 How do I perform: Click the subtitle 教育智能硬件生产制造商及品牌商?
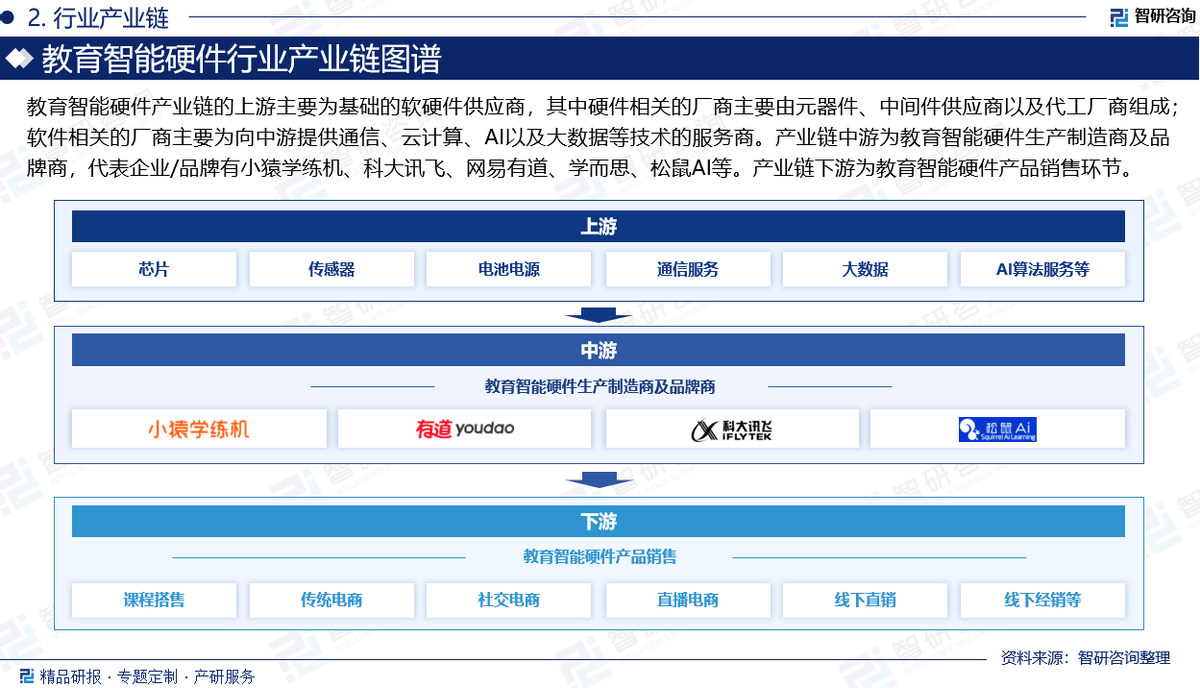(600, 386)
